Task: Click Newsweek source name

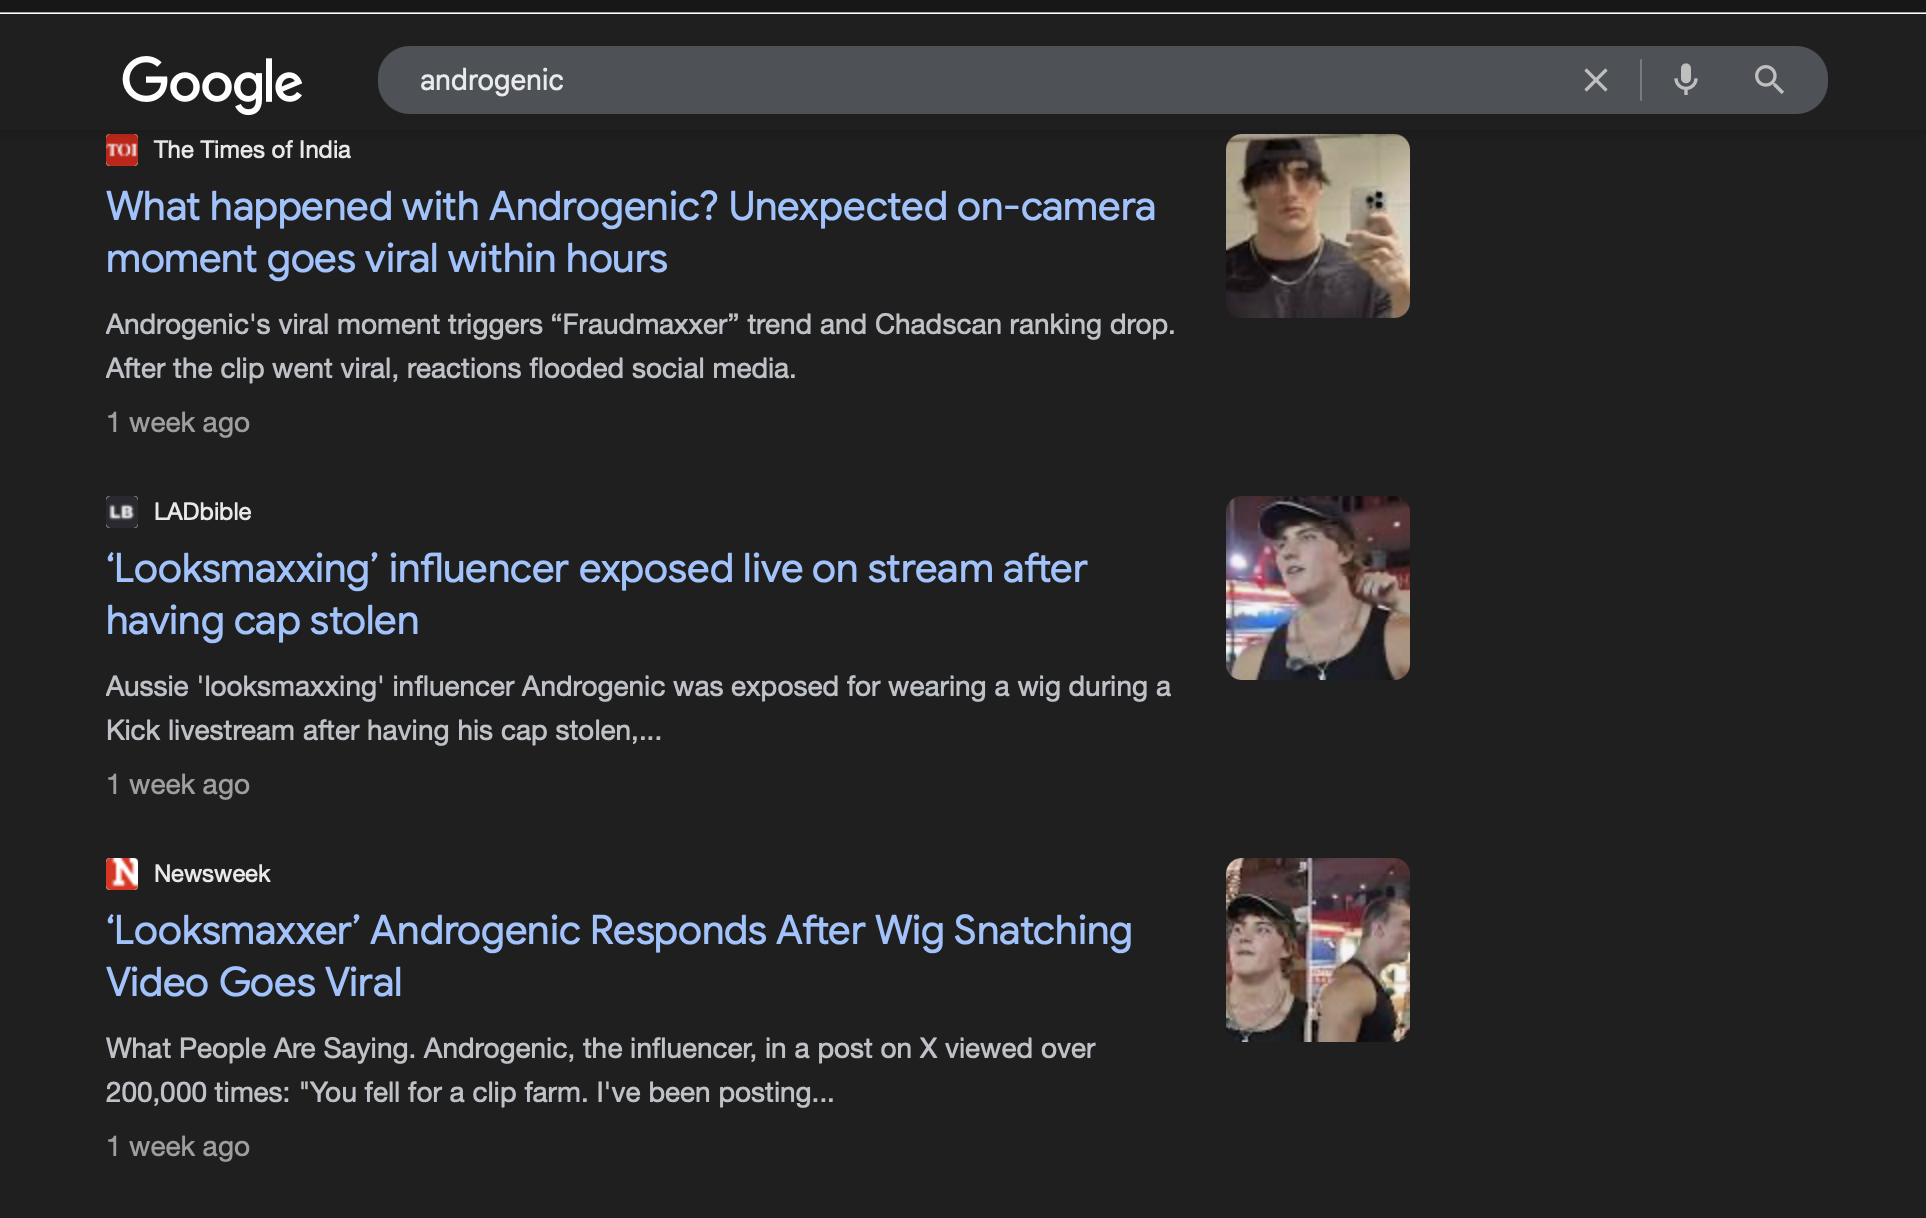Action: pos(212,874)
